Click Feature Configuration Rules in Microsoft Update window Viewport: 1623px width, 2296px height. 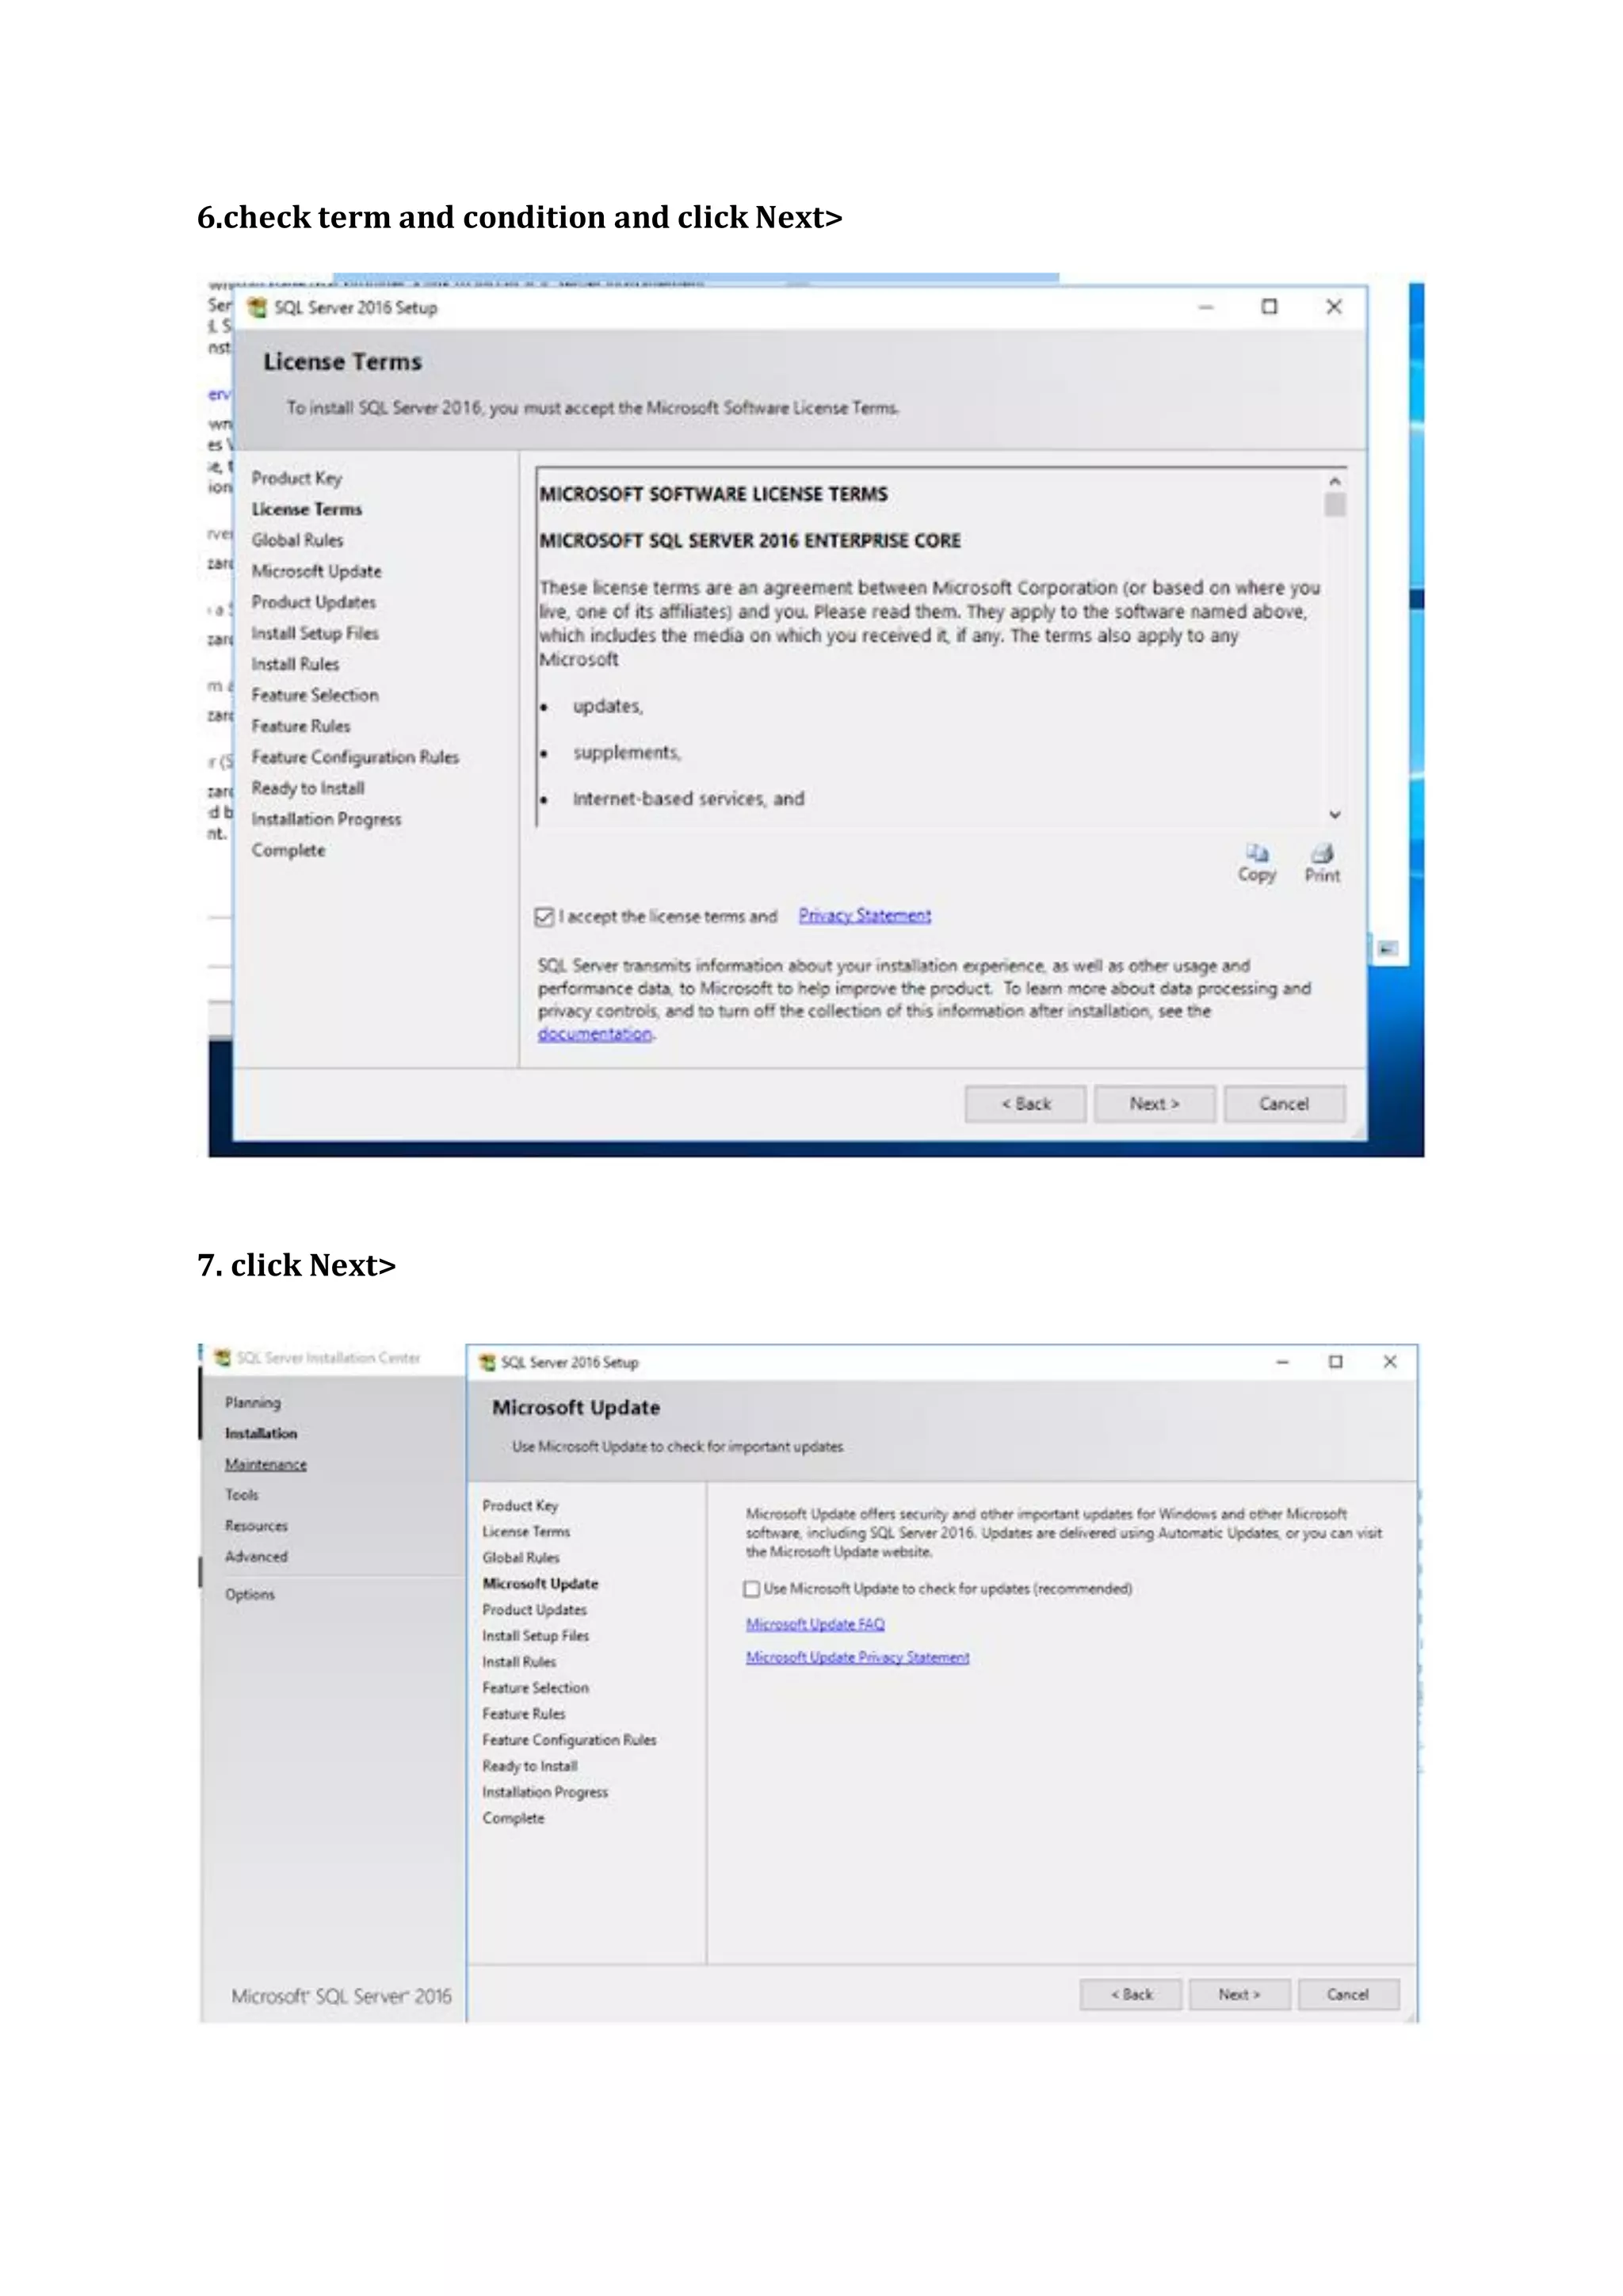[569, 1740]
